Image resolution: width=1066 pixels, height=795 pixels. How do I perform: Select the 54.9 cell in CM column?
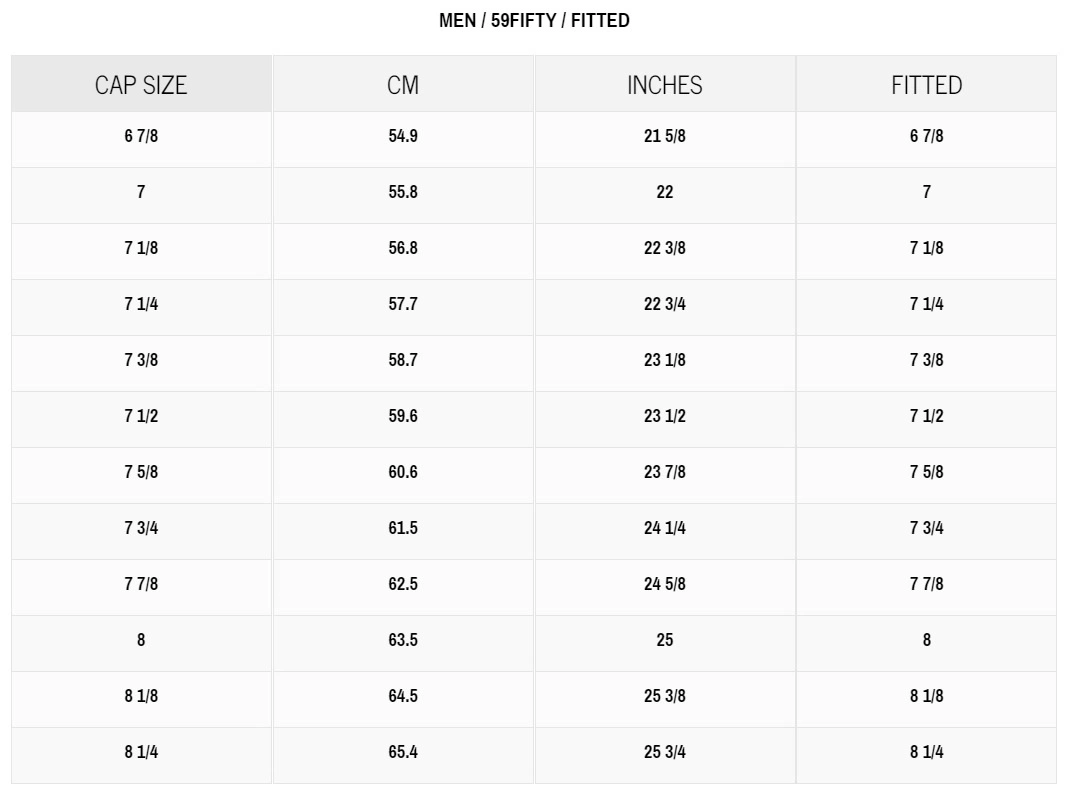coord(403,136)
